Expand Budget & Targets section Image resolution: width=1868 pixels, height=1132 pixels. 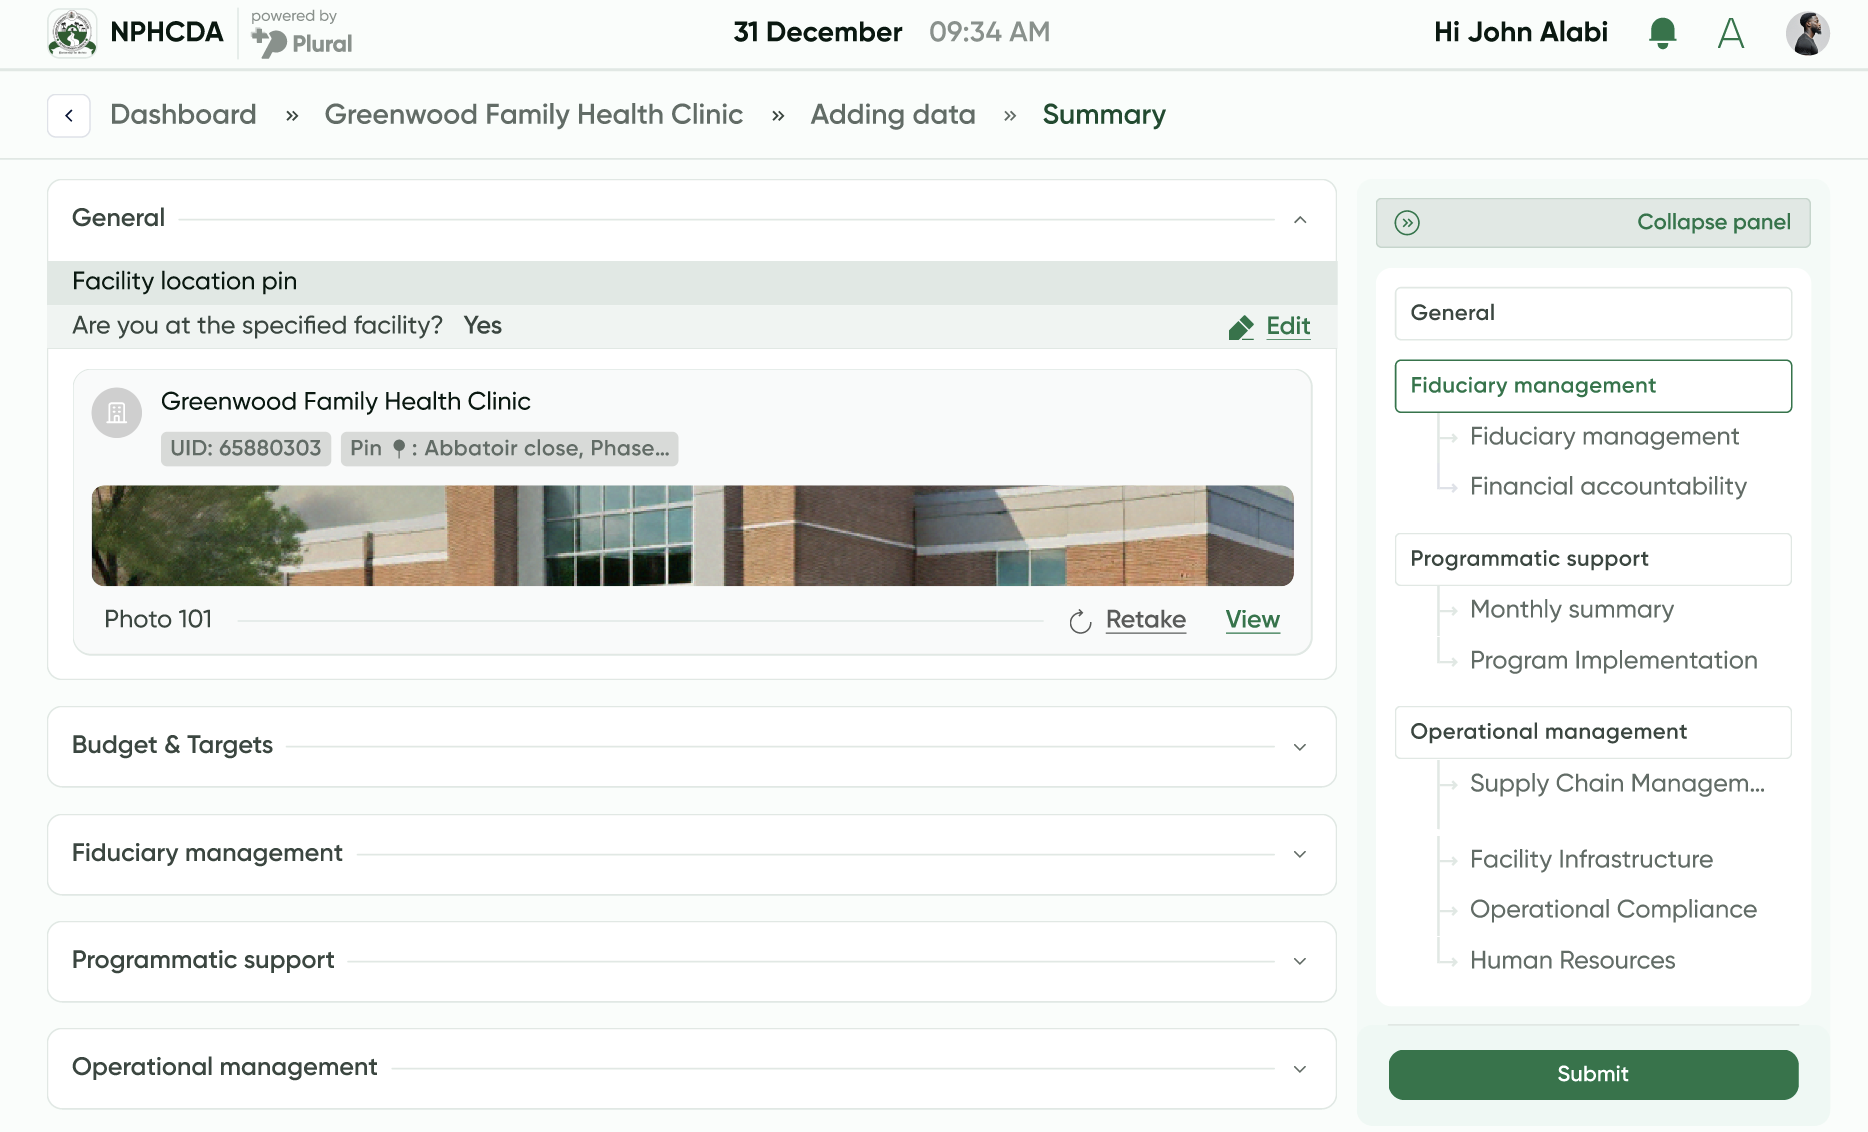coord(1300,747)
